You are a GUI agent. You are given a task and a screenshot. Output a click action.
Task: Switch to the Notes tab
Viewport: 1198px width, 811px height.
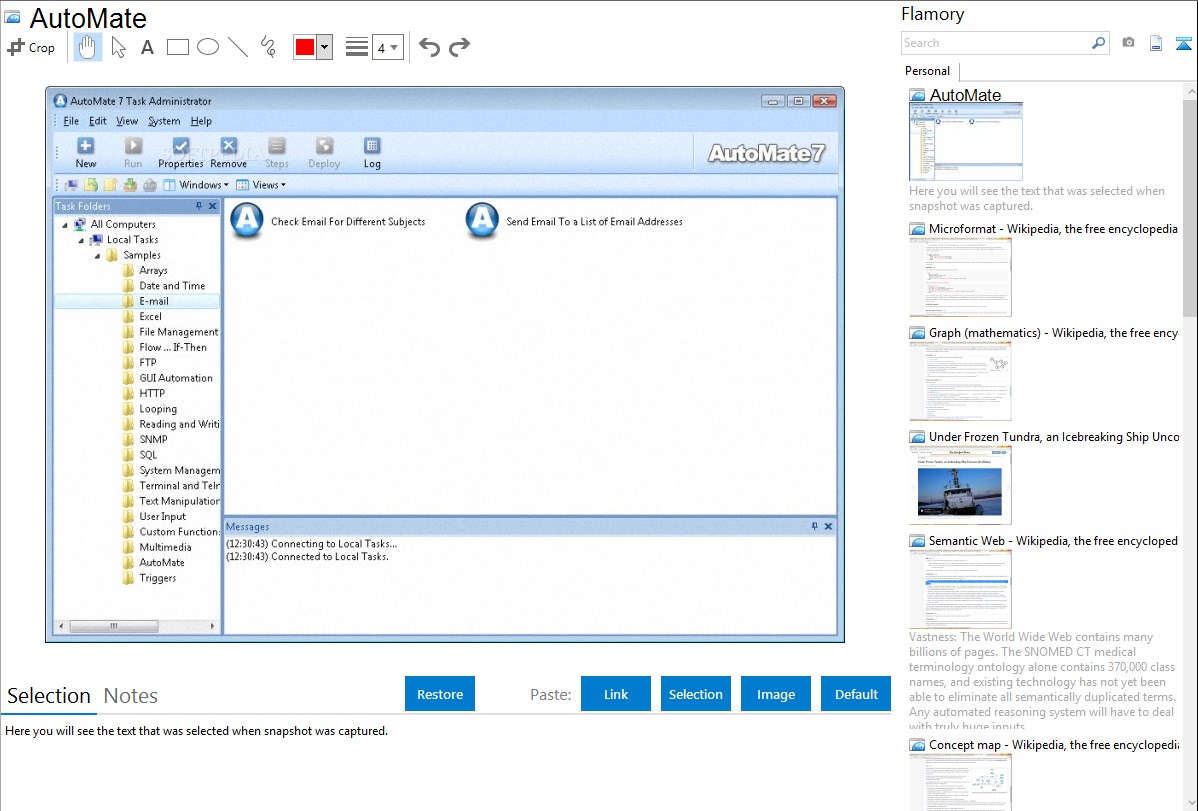[x=131, y=696]
